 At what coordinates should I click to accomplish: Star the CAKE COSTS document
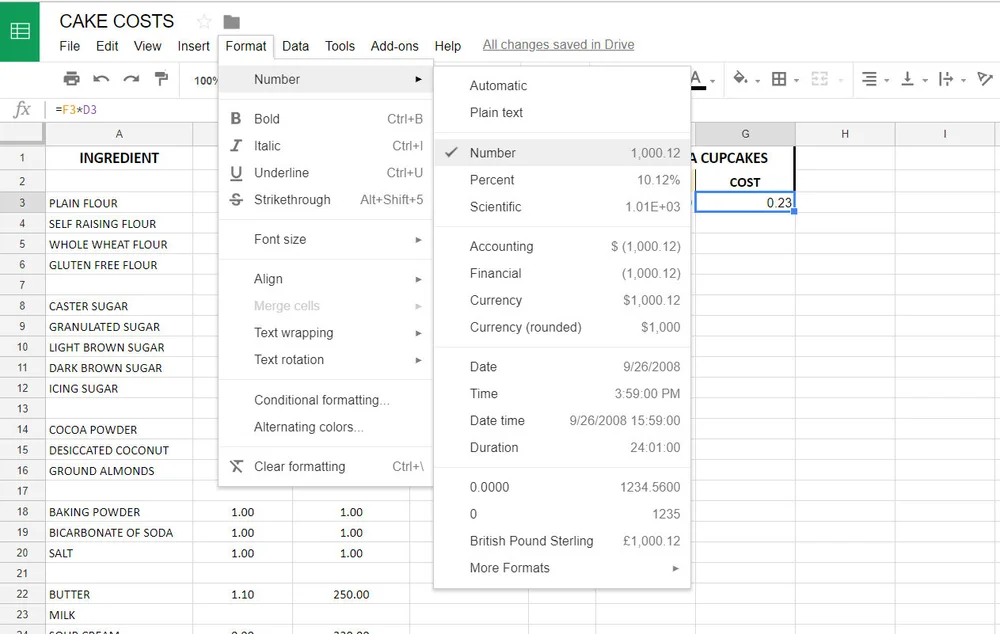point(204,22)
